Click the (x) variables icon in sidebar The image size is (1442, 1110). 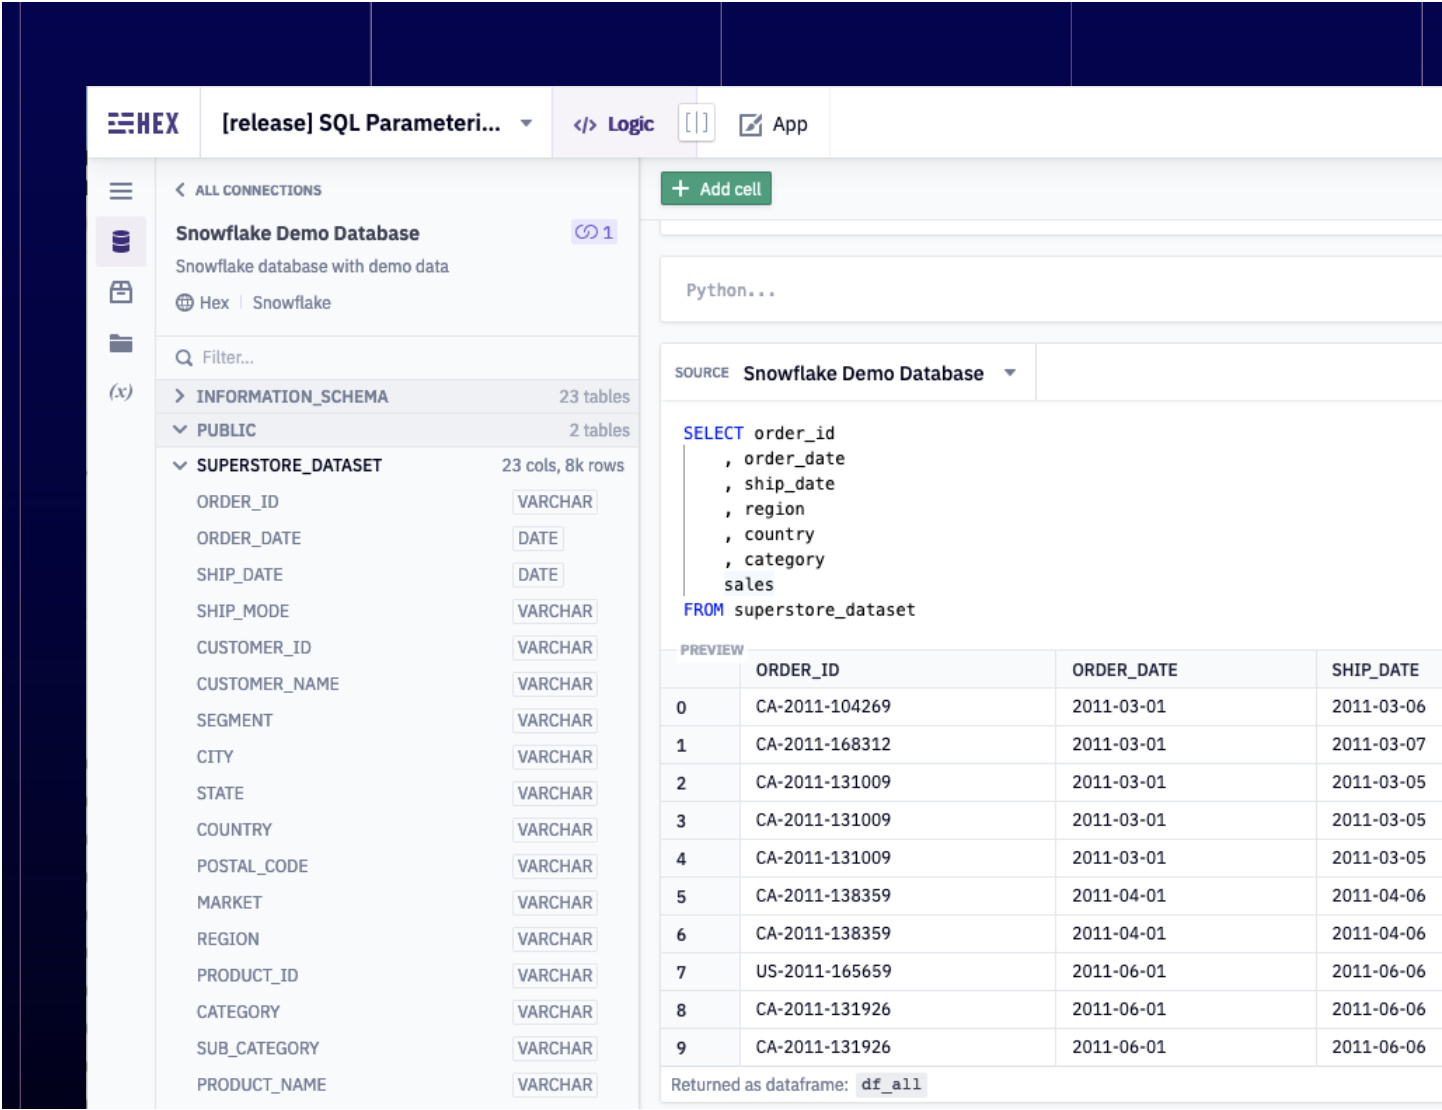tap(121, 393)
